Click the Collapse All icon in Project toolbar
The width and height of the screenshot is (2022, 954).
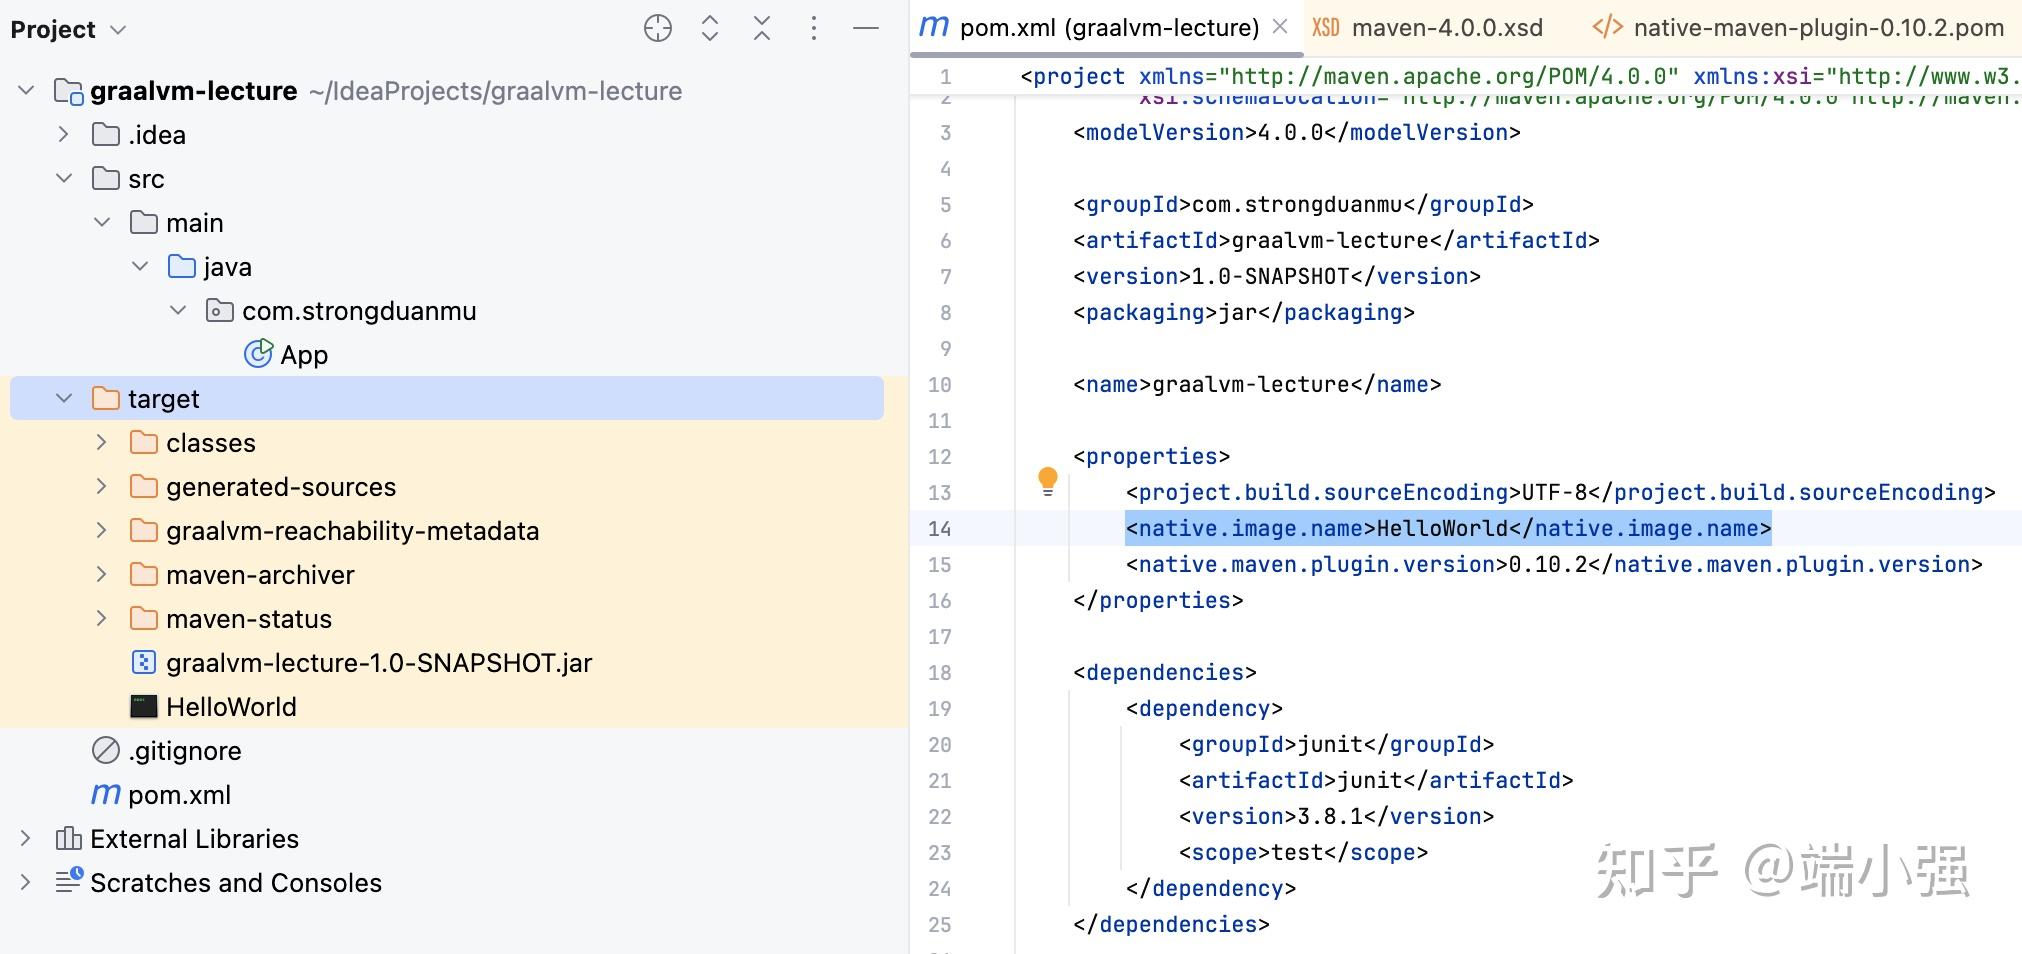761,28
